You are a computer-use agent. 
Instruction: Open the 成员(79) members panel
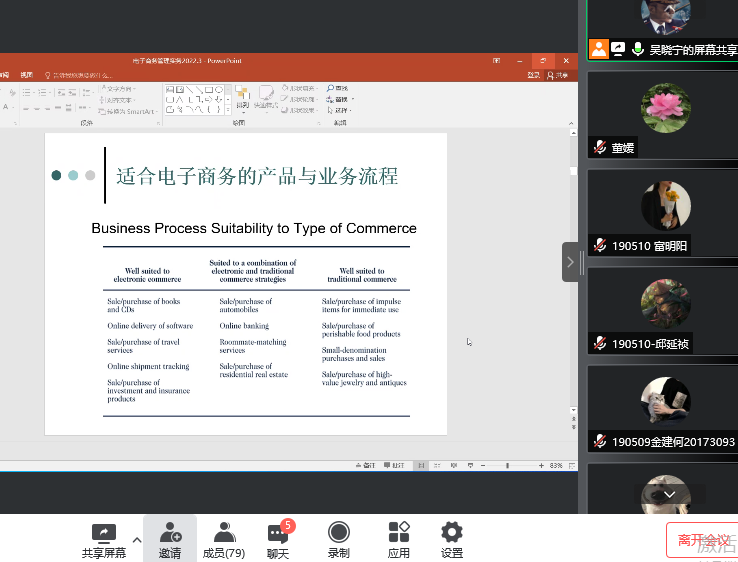tap(224, 533)
